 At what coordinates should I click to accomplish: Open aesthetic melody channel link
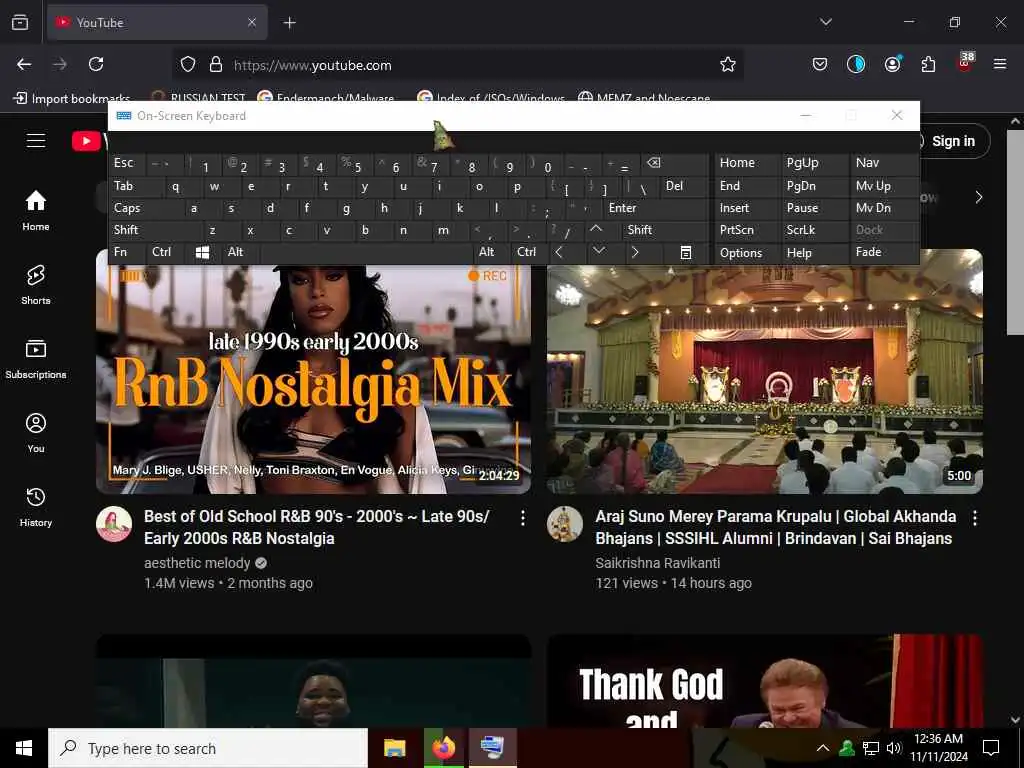[197, 563]
